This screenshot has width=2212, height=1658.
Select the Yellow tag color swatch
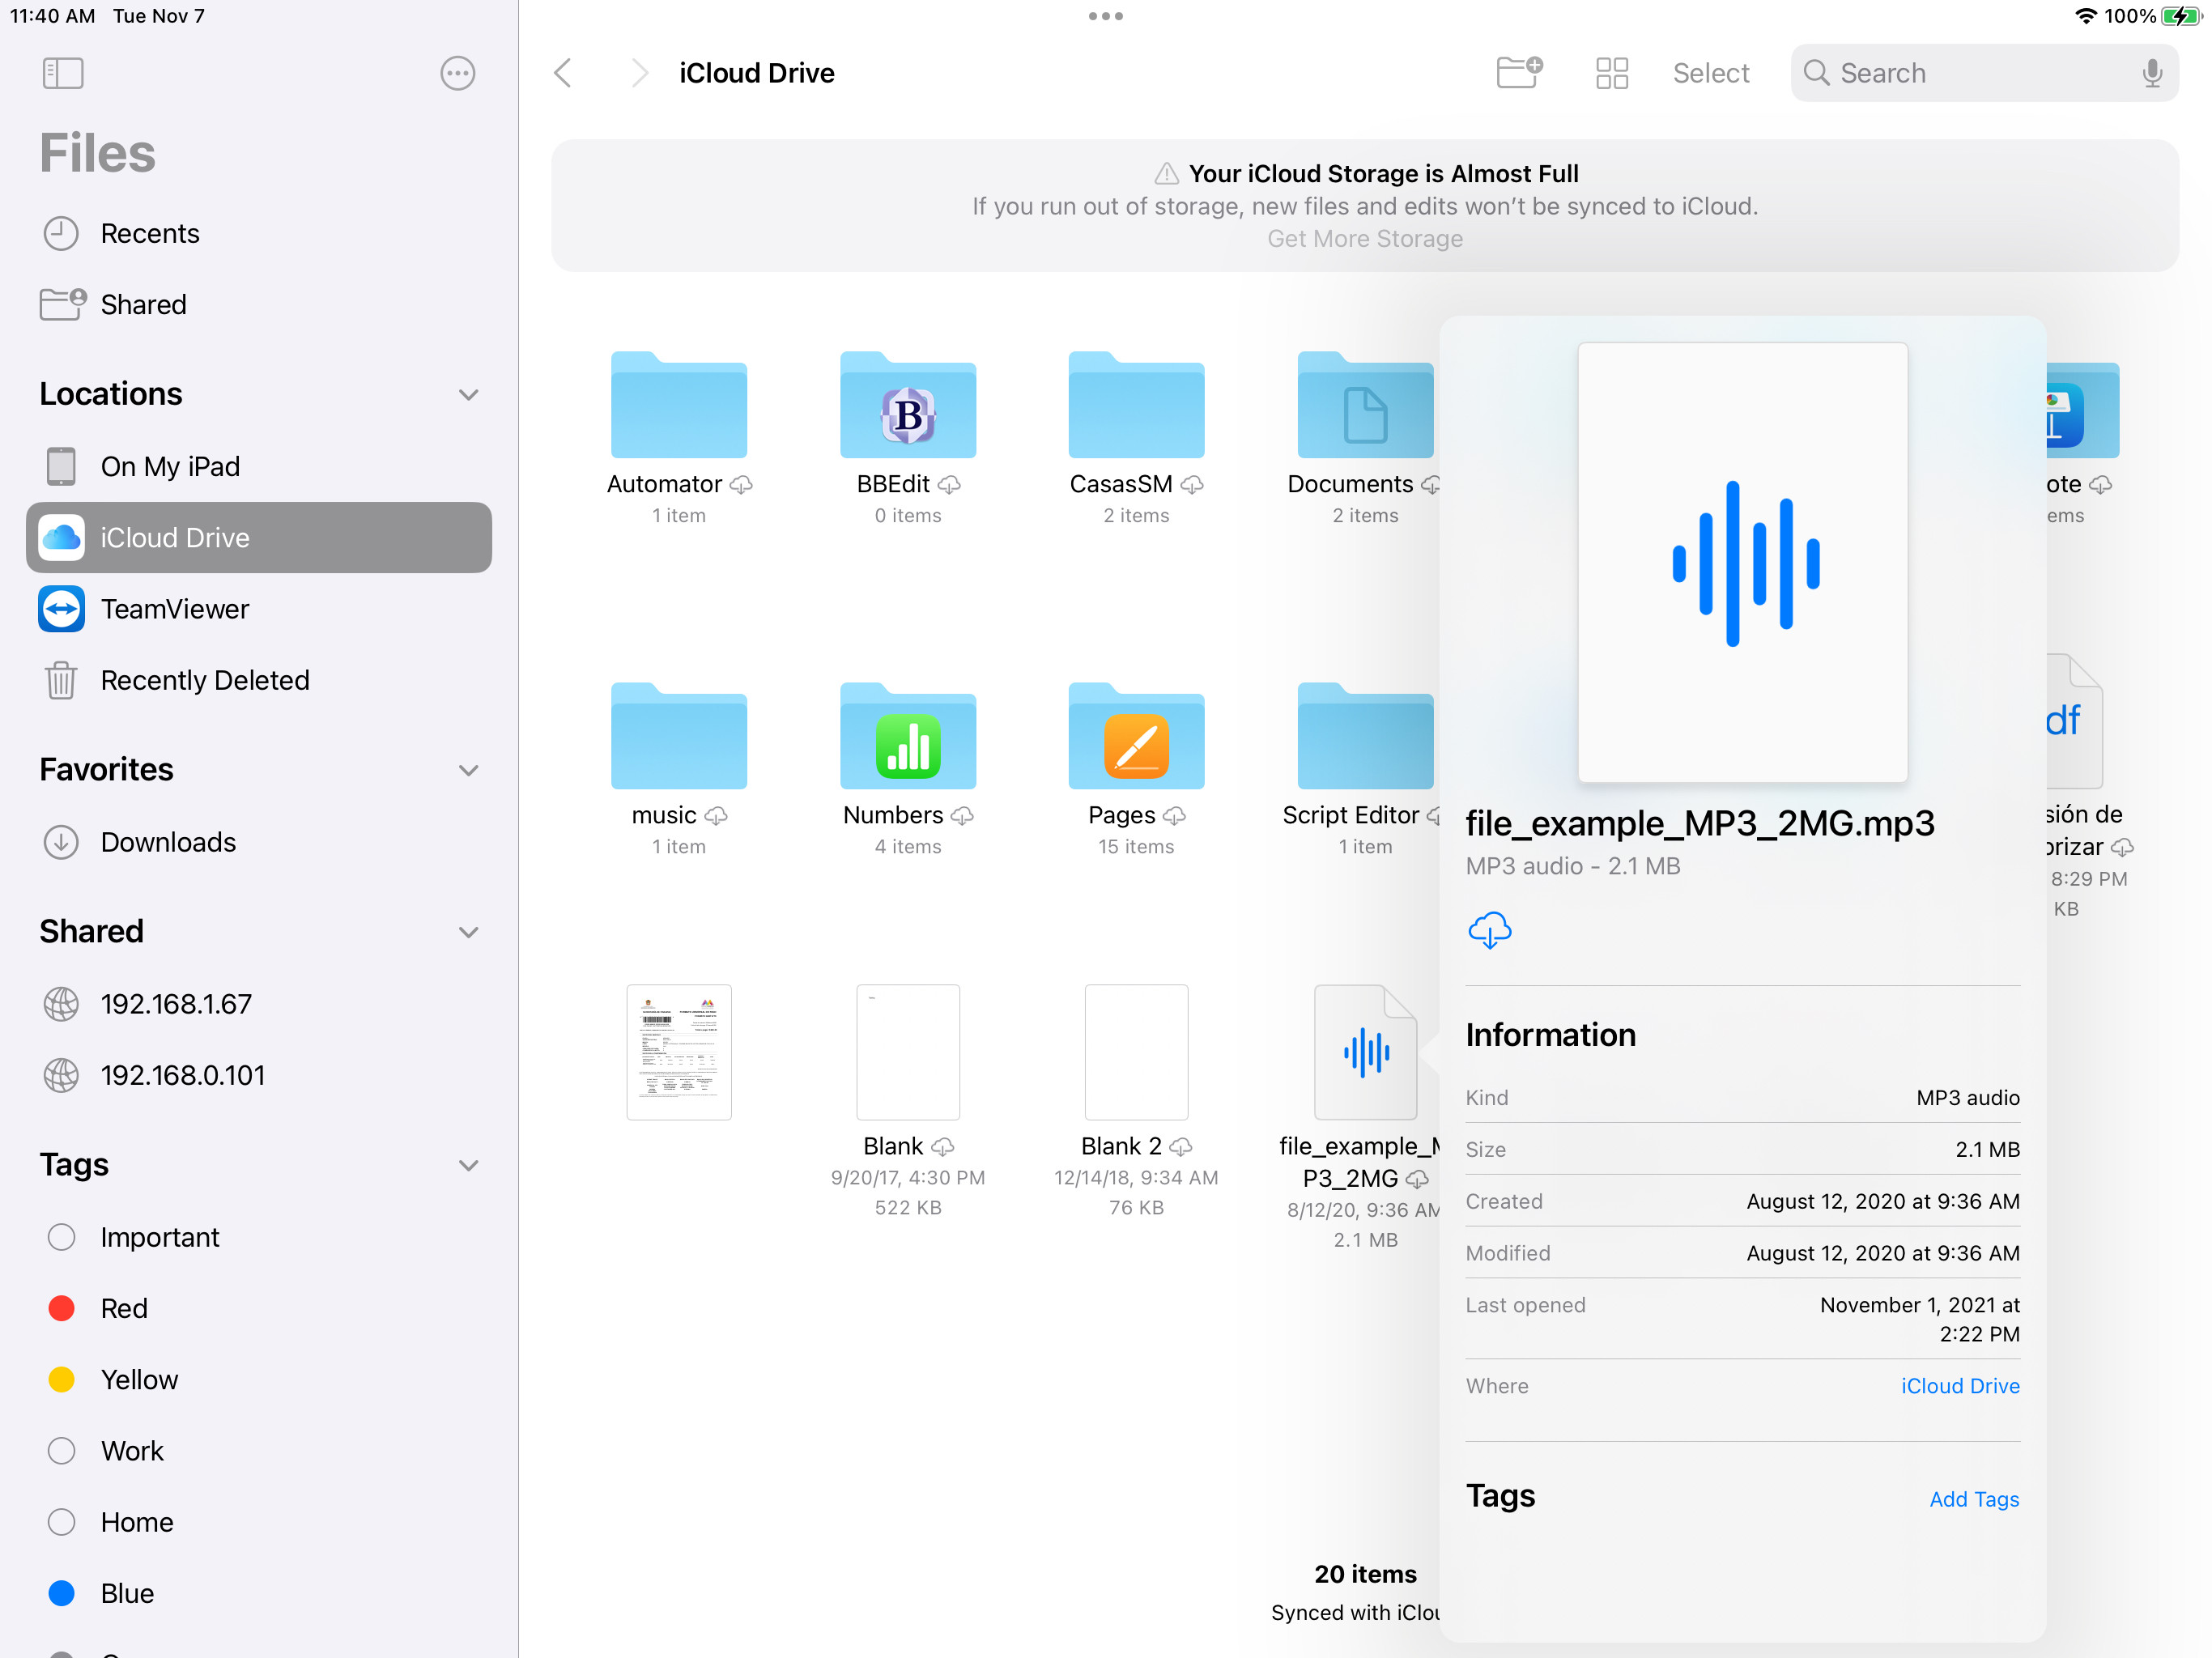(61, 1379)
